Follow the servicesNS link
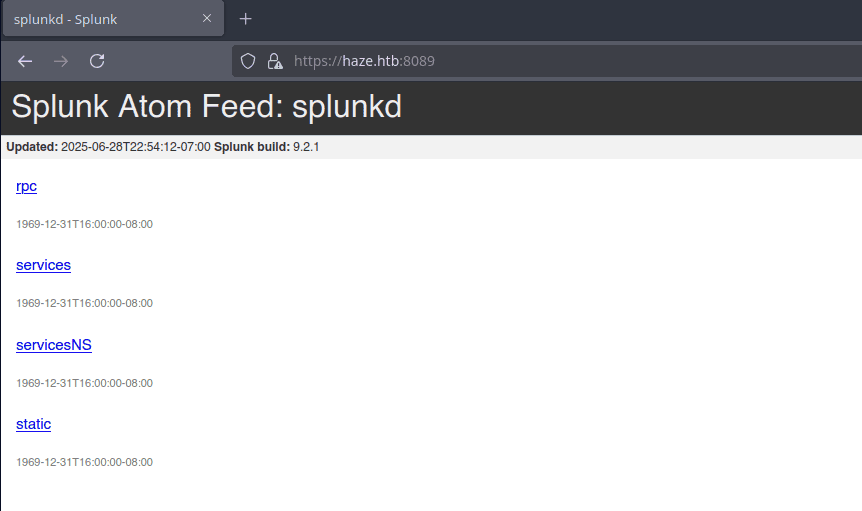The height and width of the screenshot is (511, 862). point(54,345)
